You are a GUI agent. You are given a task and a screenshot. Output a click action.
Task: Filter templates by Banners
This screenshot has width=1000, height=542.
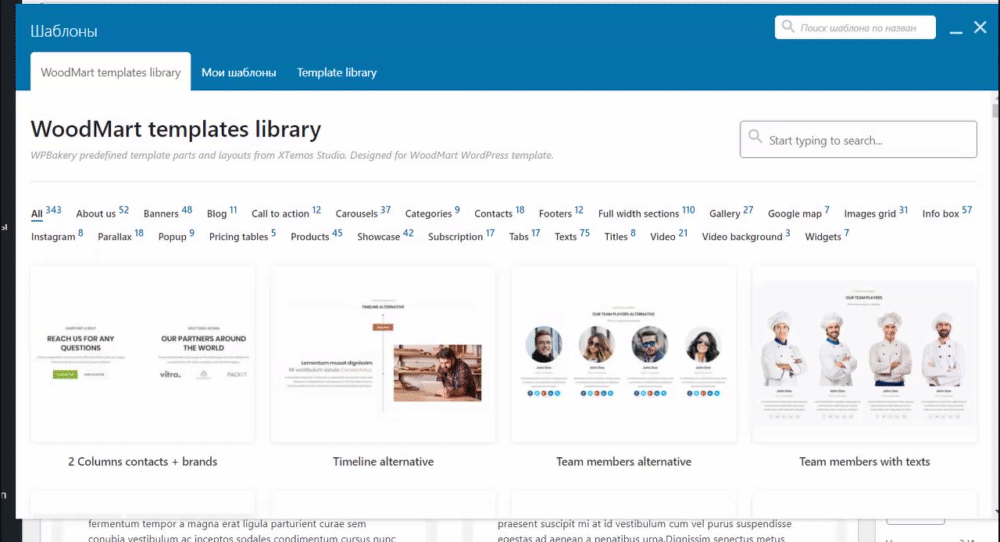(x=168, y=212)
